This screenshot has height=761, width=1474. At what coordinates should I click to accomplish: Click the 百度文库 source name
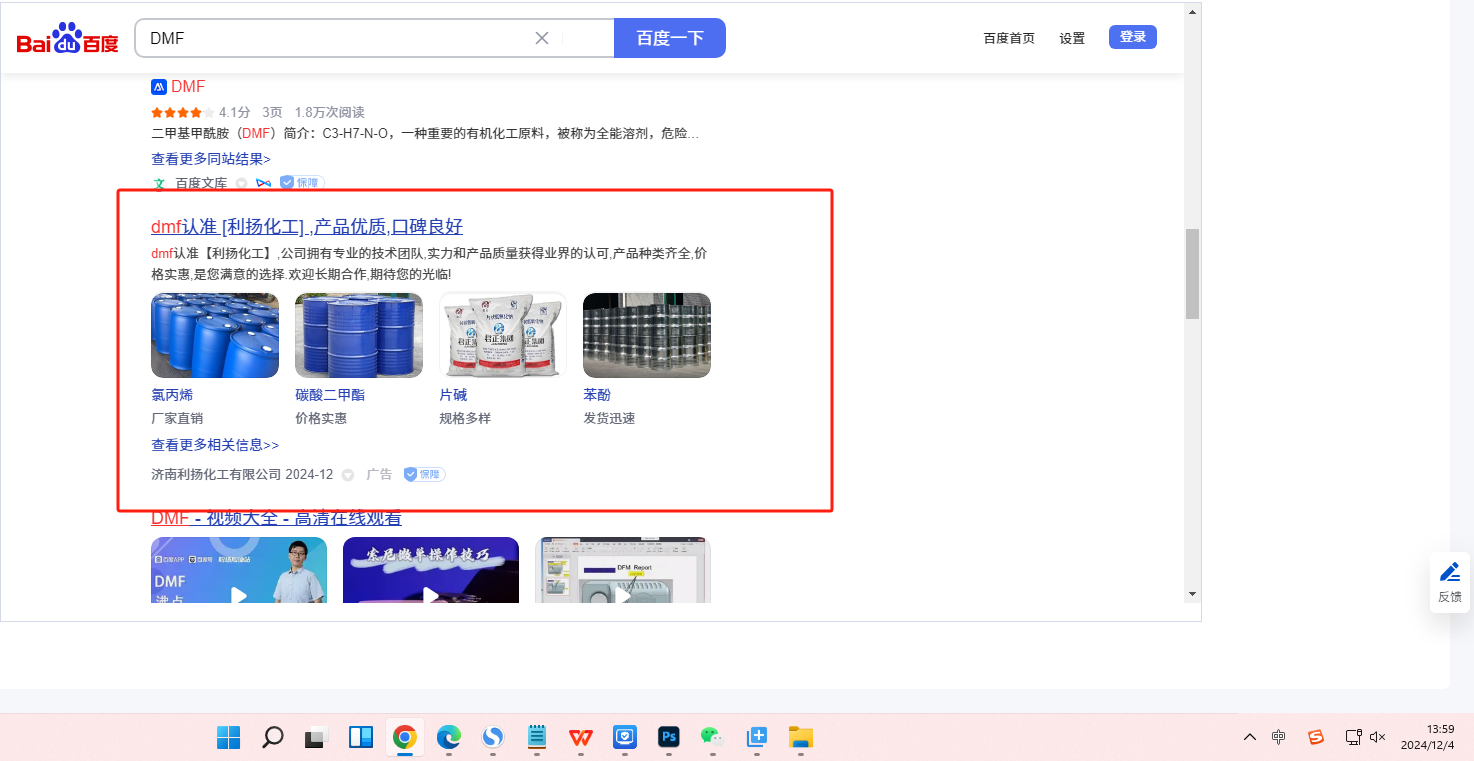click(201, 184)
